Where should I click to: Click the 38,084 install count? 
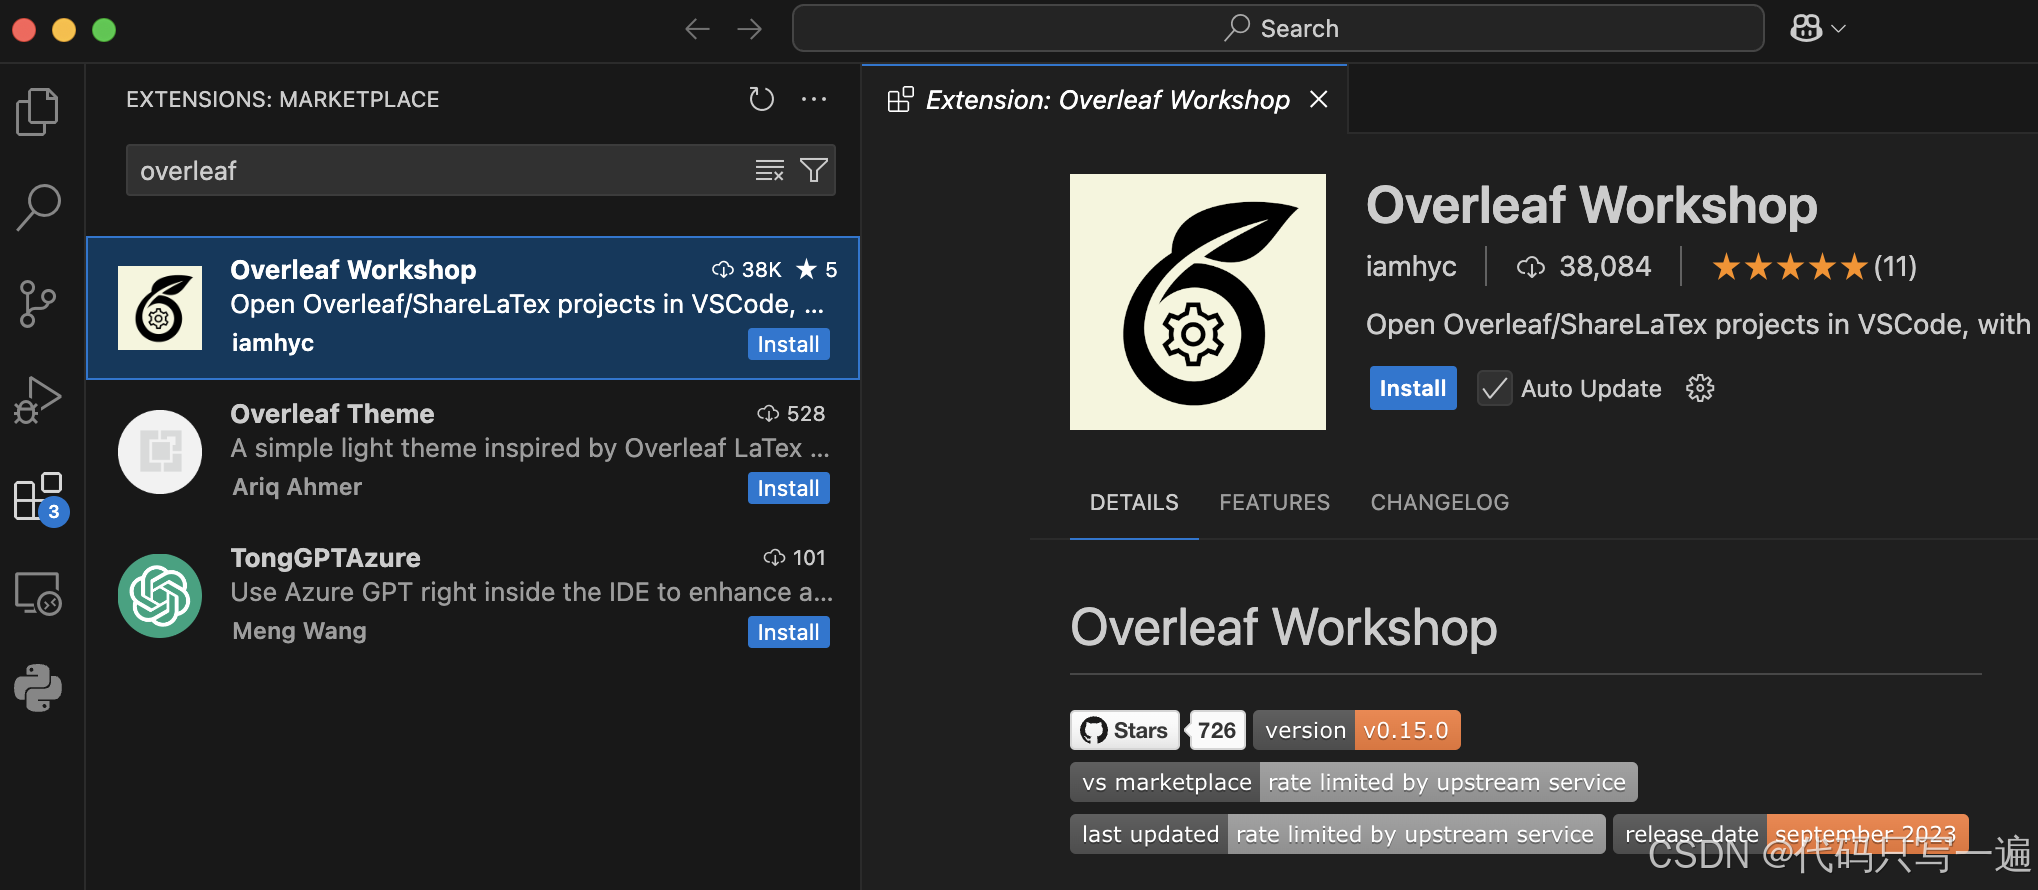pyautogui.click(x=1584, y=266)
